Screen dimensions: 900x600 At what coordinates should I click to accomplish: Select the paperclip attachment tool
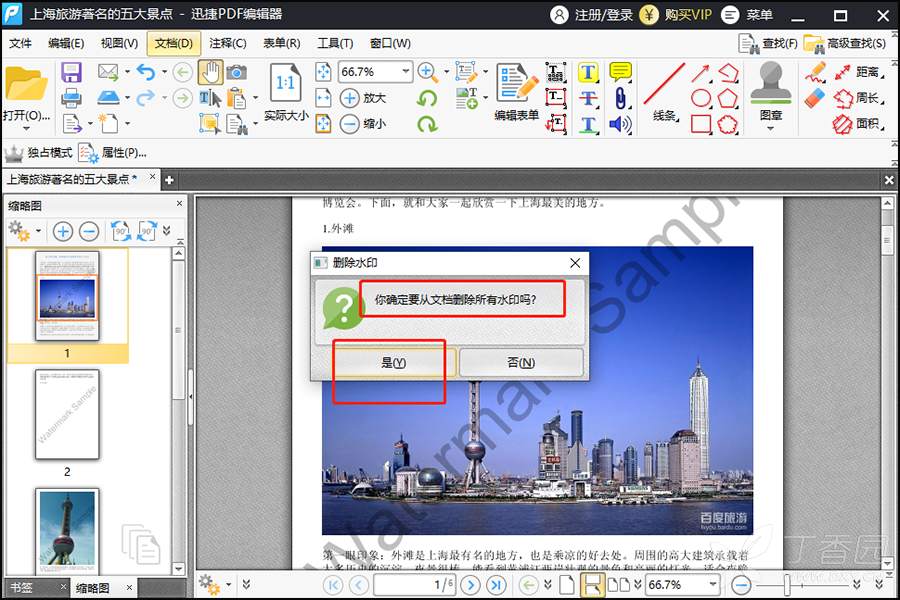pos(620,98)
